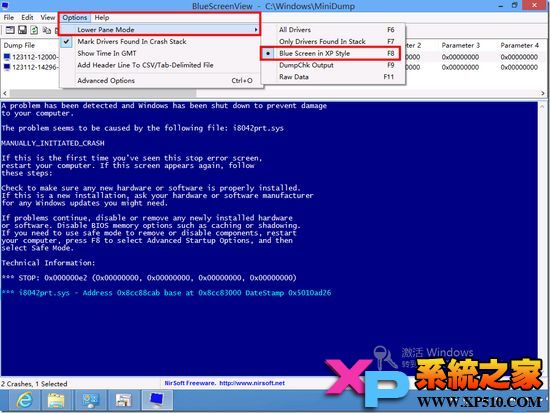Click the highlighted i8042prt.sys address line

click(166, 293)
